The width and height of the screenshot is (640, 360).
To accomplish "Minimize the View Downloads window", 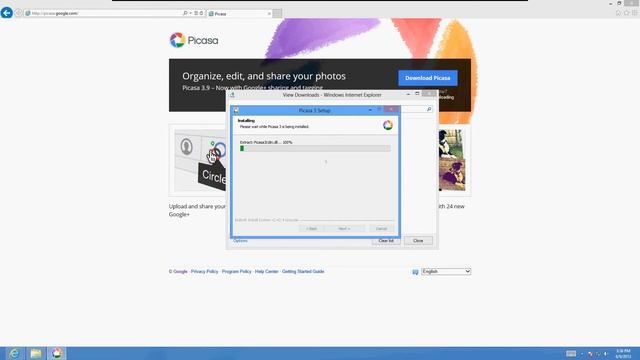I will tap(408, 94).
